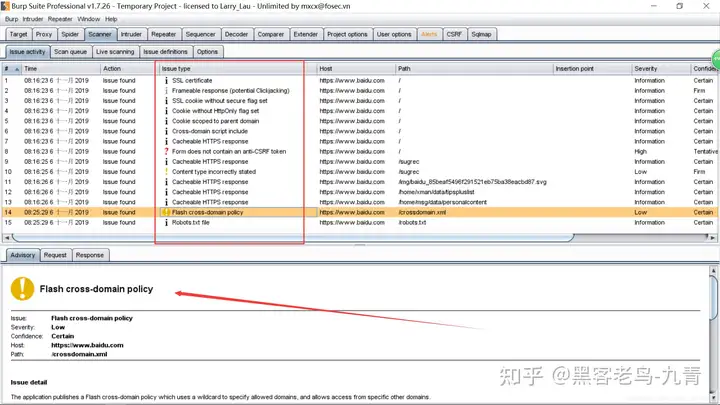
Task: Open the Burp menu
Action: click(11, 19)
